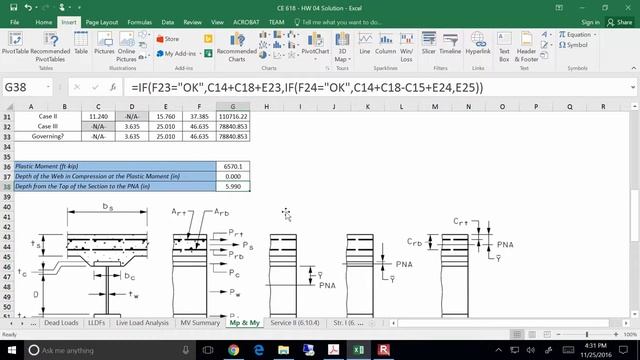Insert Header & Footer
This screenshot has height=360, width=640.
tap(526, 47)
